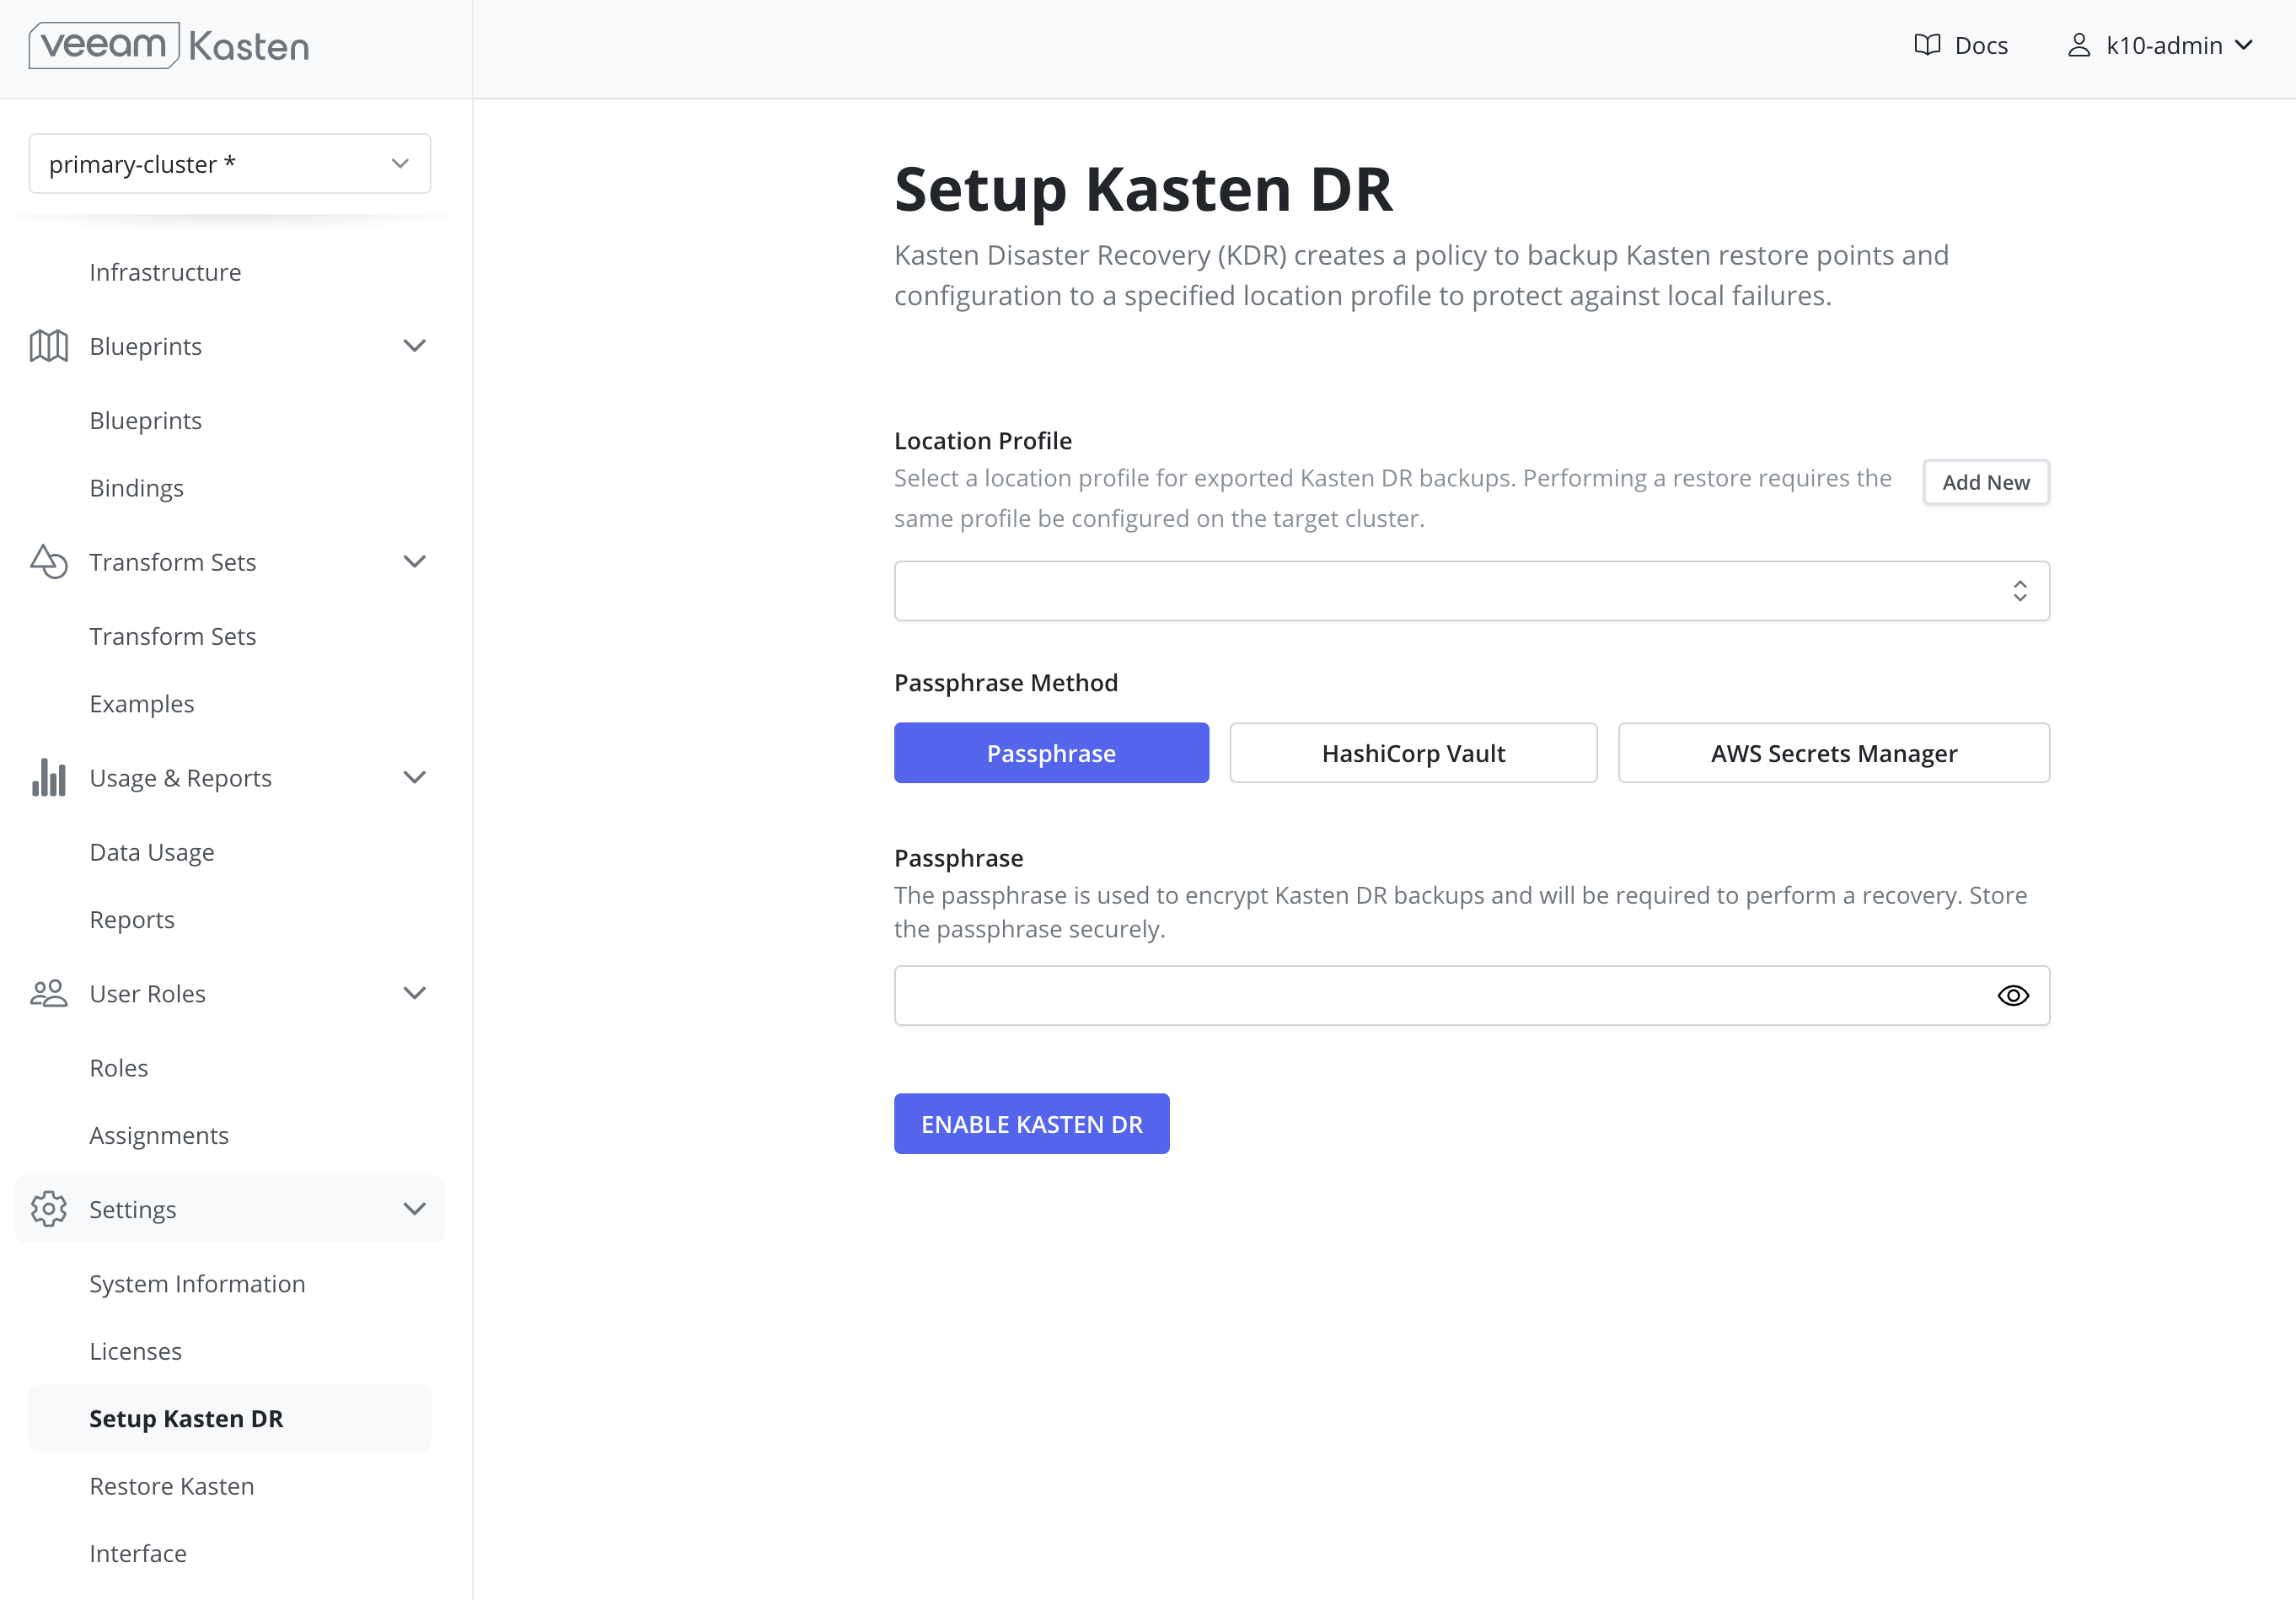Click the User Roles people icon
Image resolution: width=2296 pixels, height=1600 pixels.
pyautogui.click(x=49, y=993)
